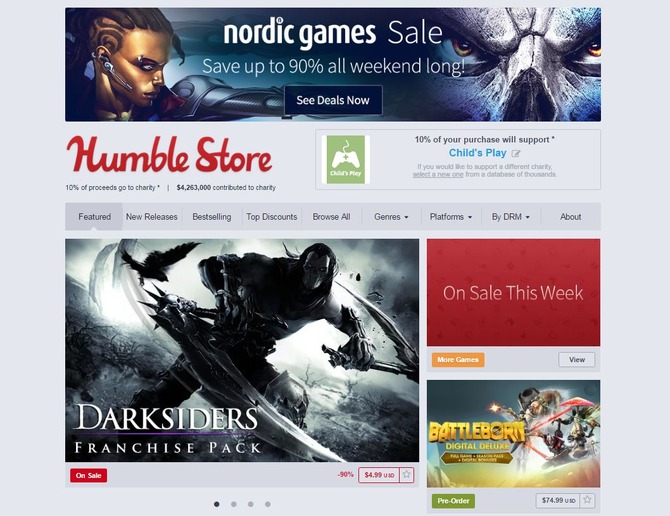Expand the By DRM dropdown
Screen dimensions: 670x516
point(511,217)
